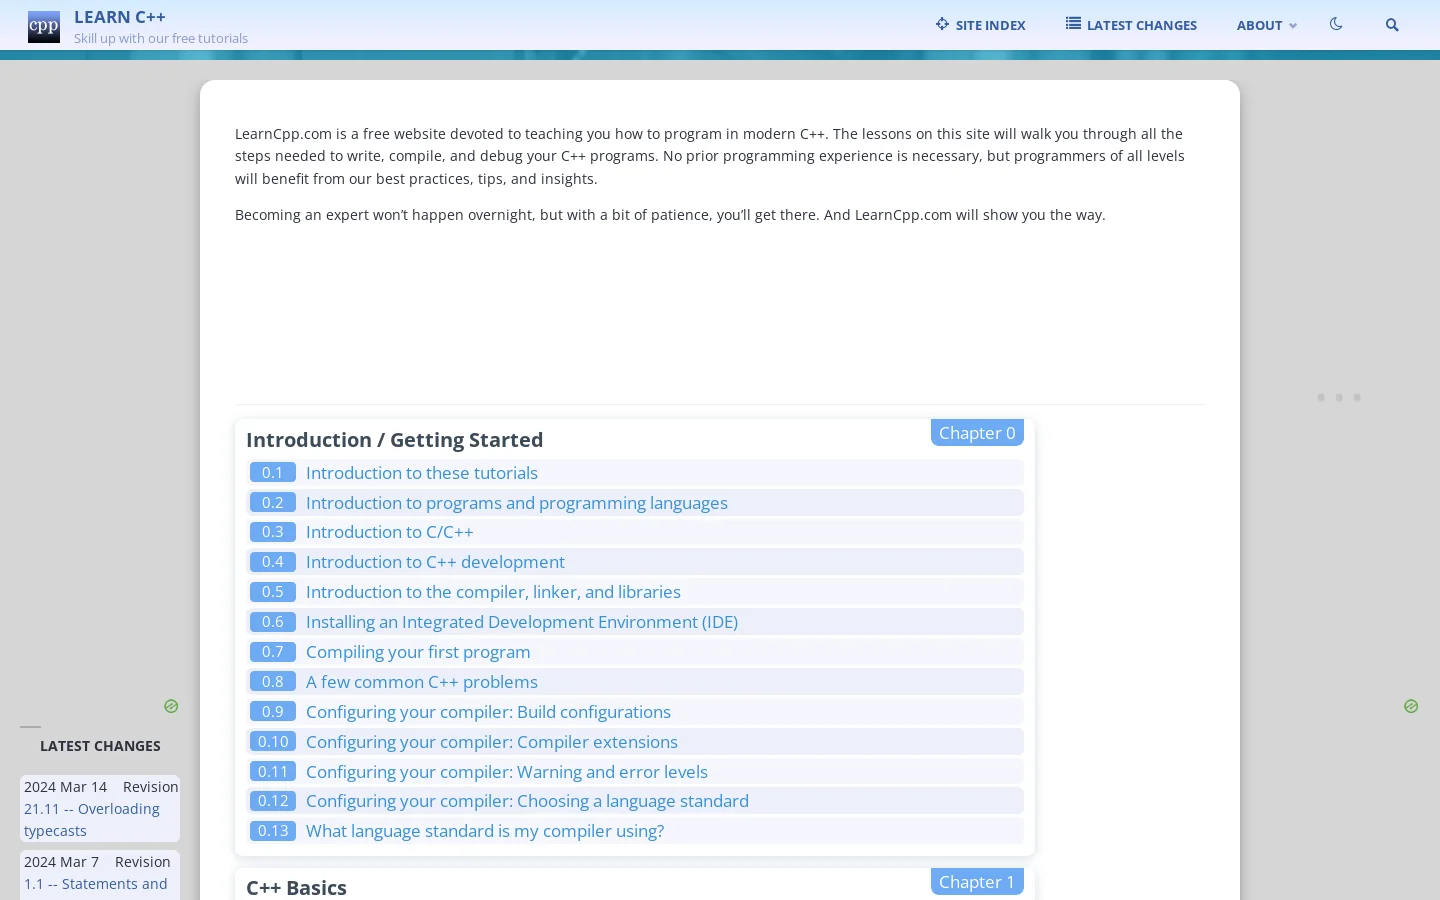Open Introduction to the compiler, linker, and libraries
1440x900 pixels.
(493, 592)
